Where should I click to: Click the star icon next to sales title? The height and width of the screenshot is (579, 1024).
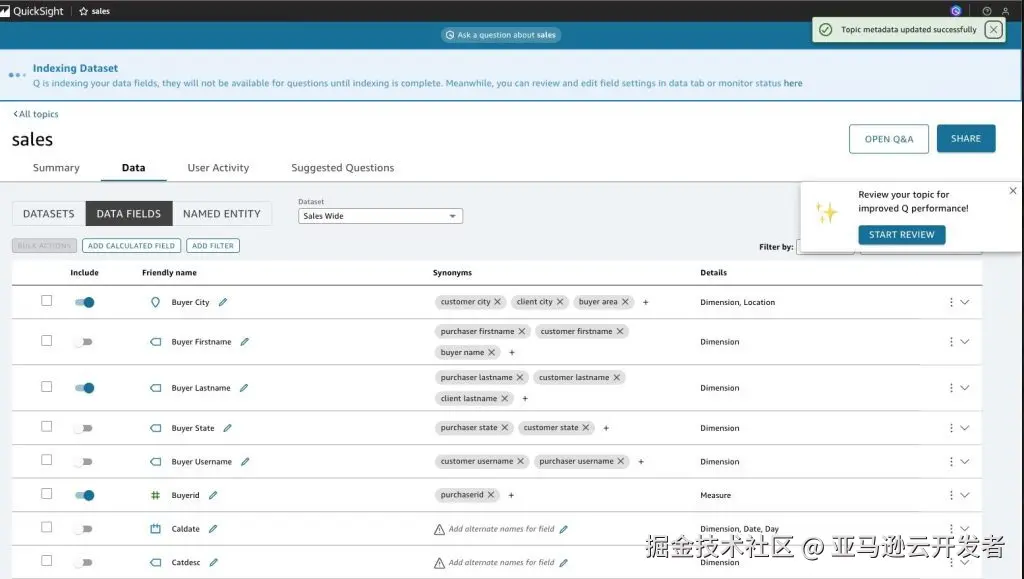tap(84, 11)
